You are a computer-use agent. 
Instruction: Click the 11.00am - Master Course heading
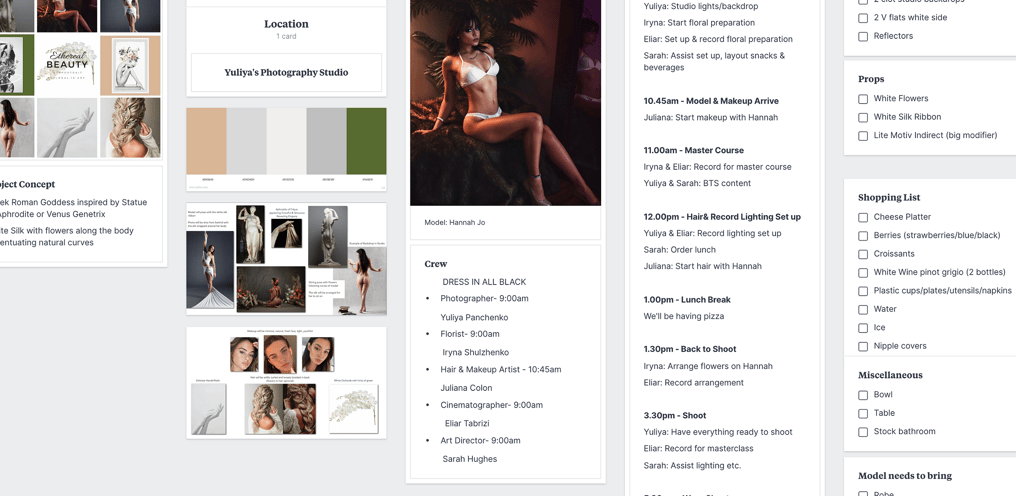693,150
